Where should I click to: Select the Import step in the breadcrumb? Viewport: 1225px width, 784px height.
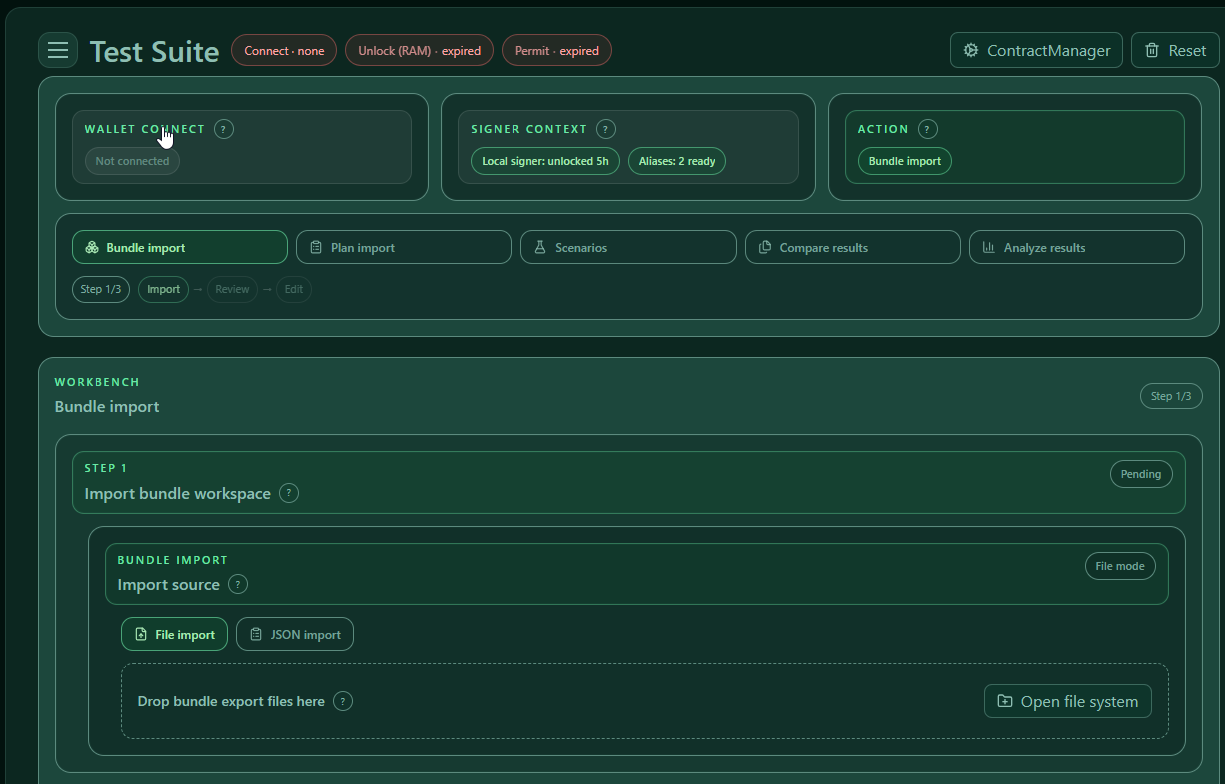(163, 289)
